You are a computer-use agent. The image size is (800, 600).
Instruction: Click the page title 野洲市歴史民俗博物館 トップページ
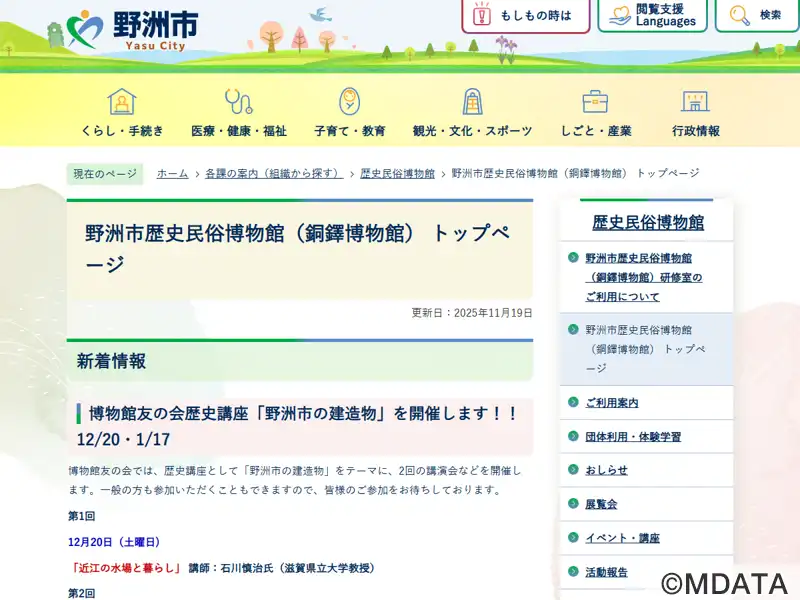pos(297,248)
